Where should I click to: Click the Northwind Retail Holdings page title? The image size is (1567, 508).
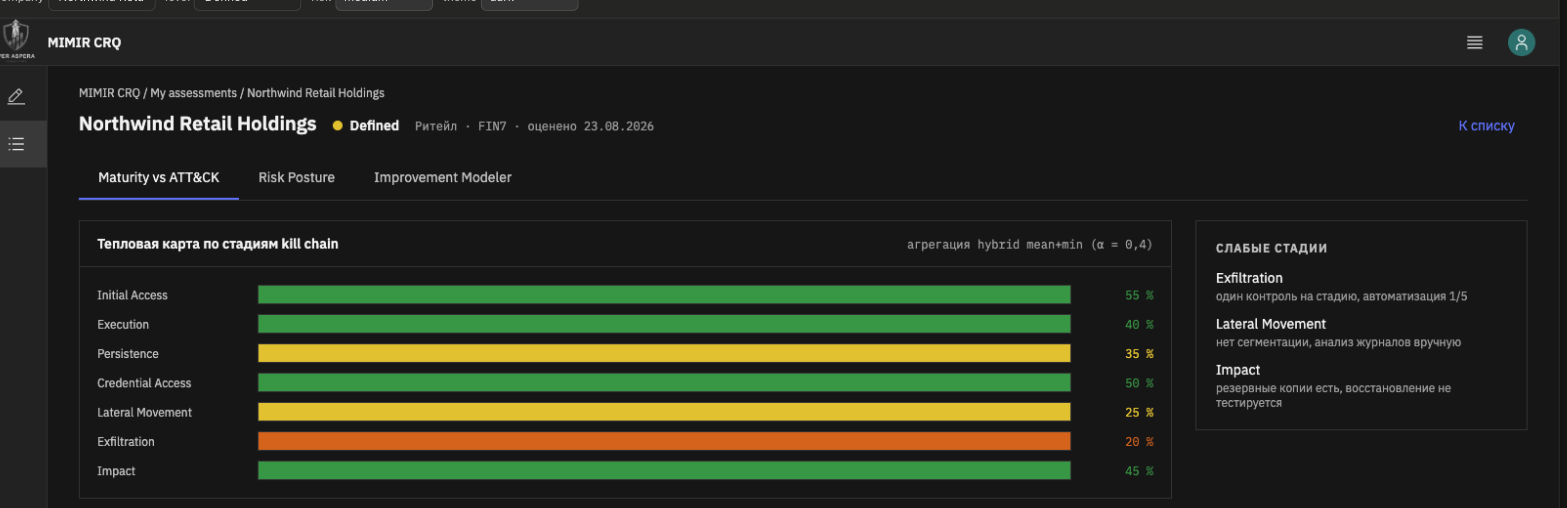[197, 124]
